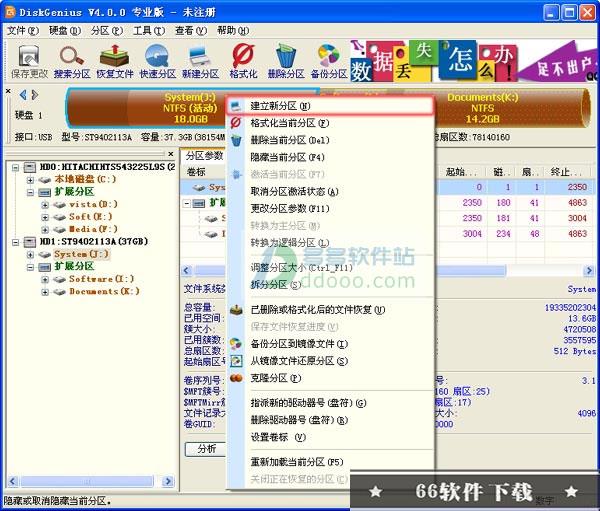Choose 转换为逻辑分区 menu entry
Screen dimensions: 600x511
click(330, 243)
